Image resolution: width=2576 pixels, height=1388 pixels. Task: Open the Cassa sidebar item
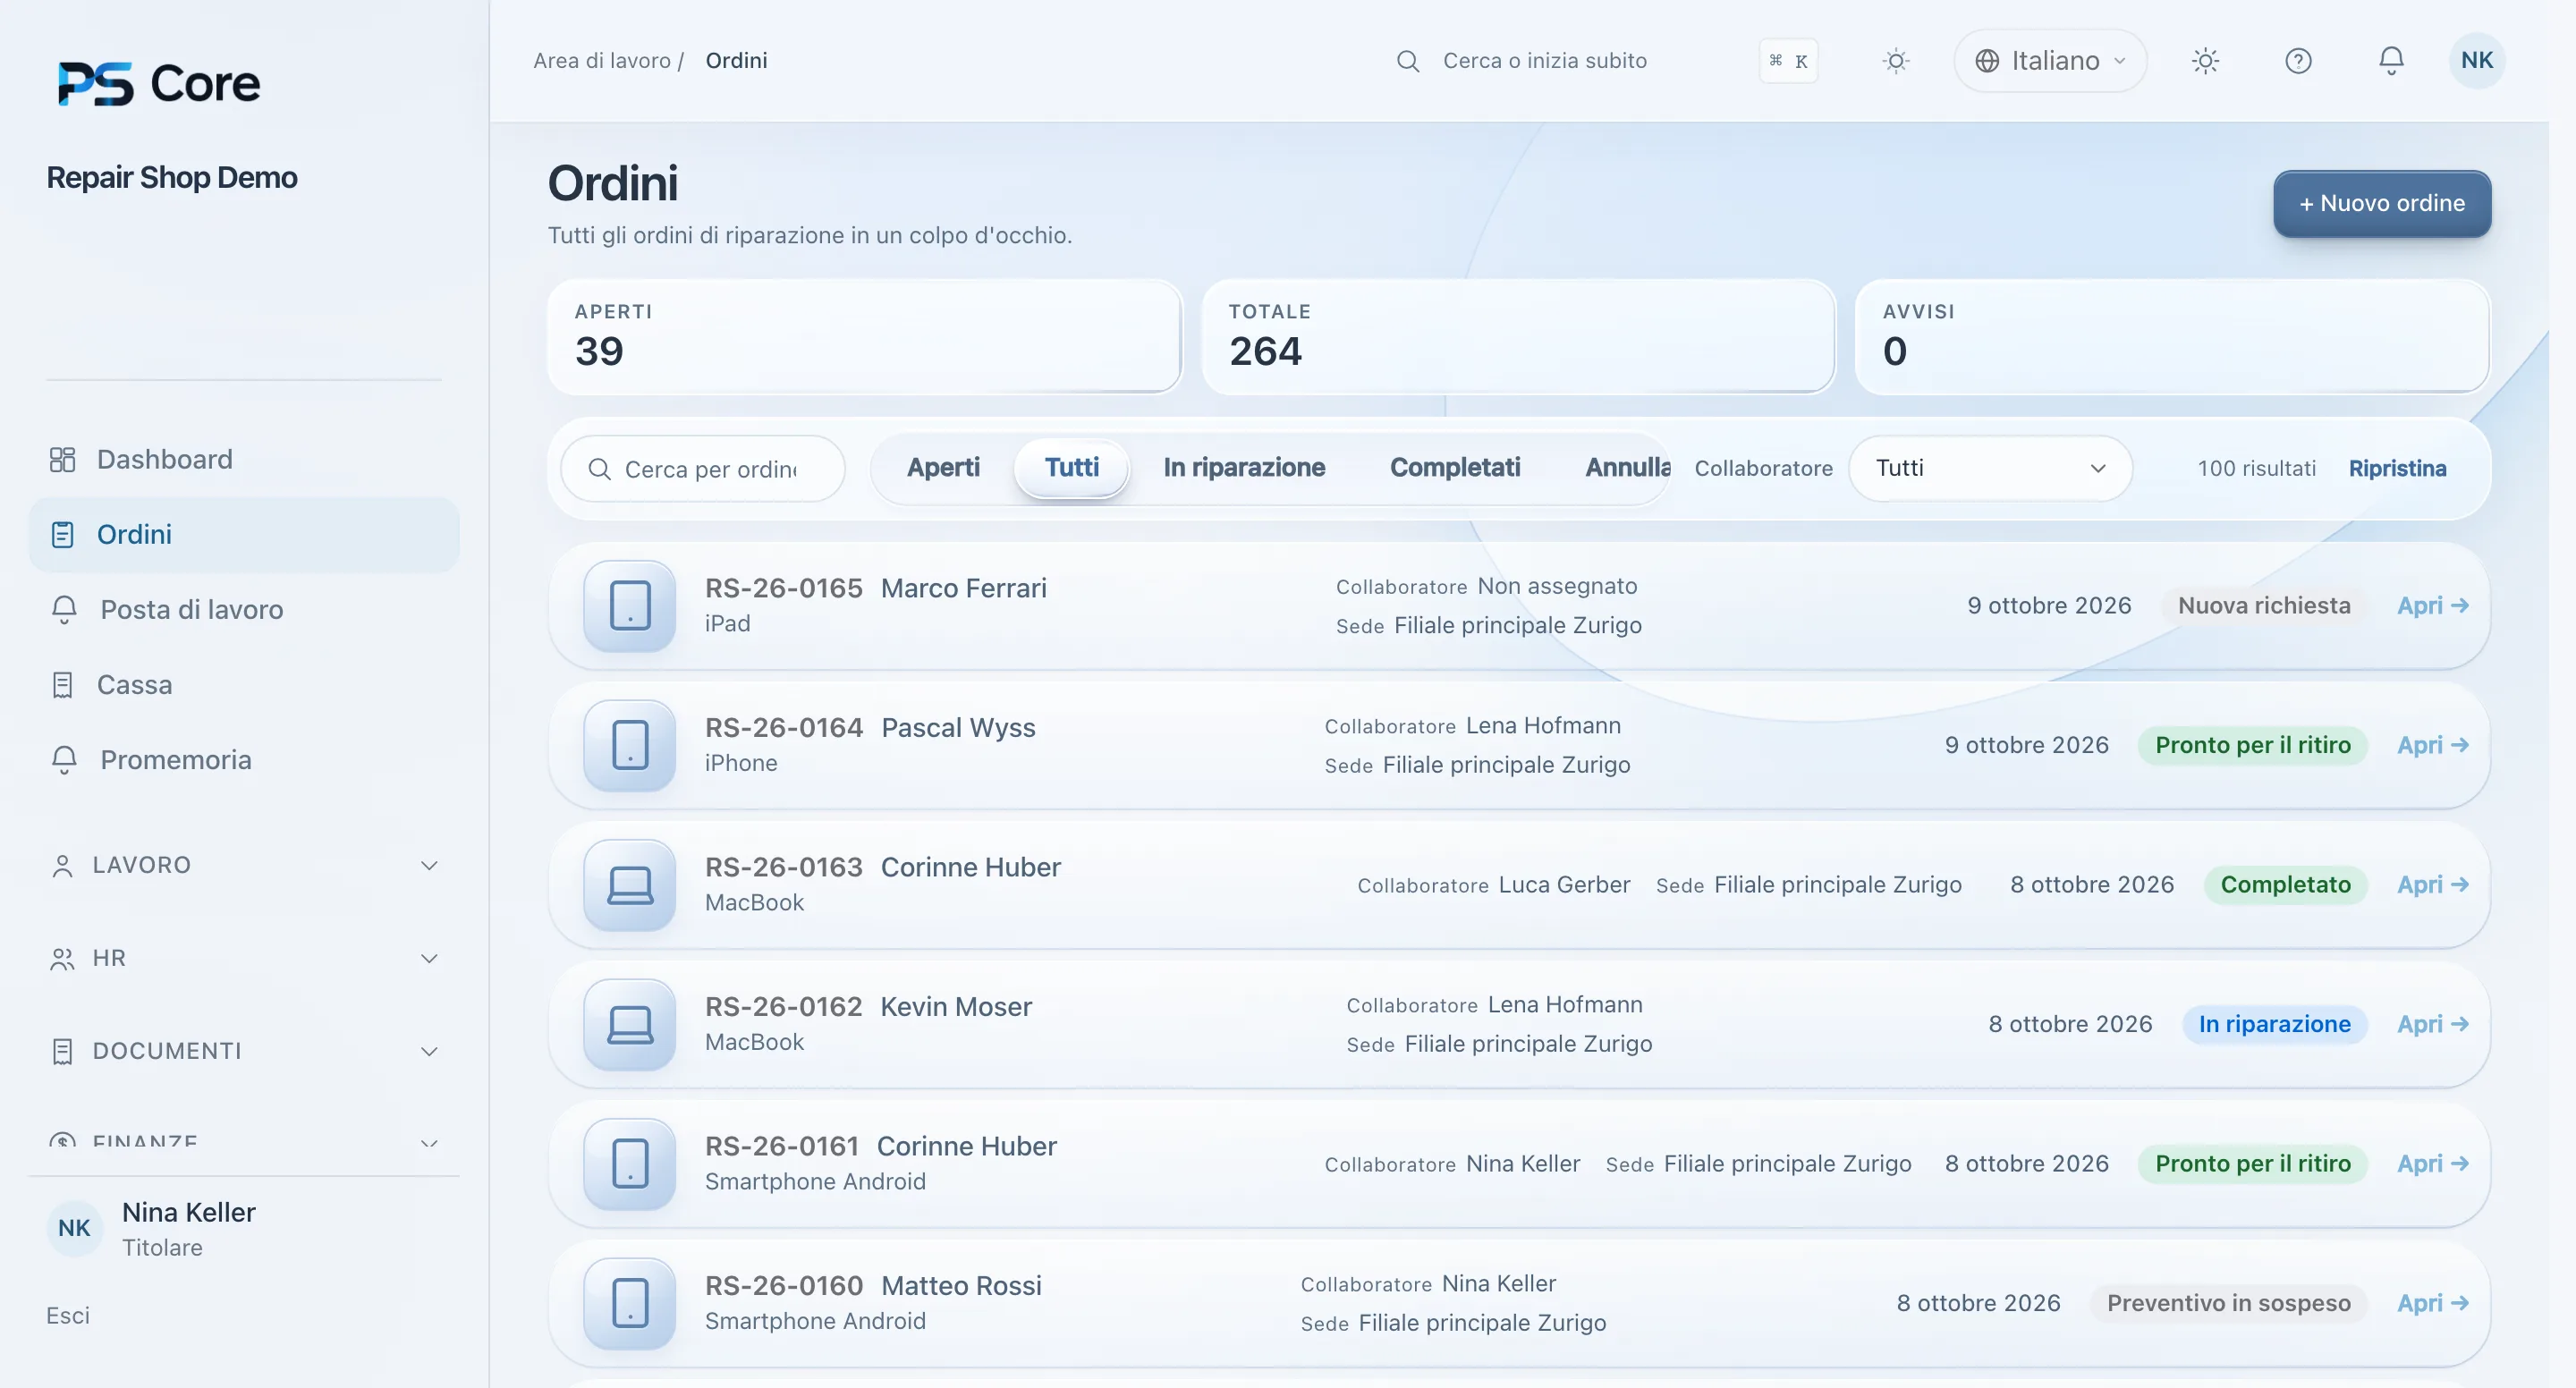click(243, 684)
